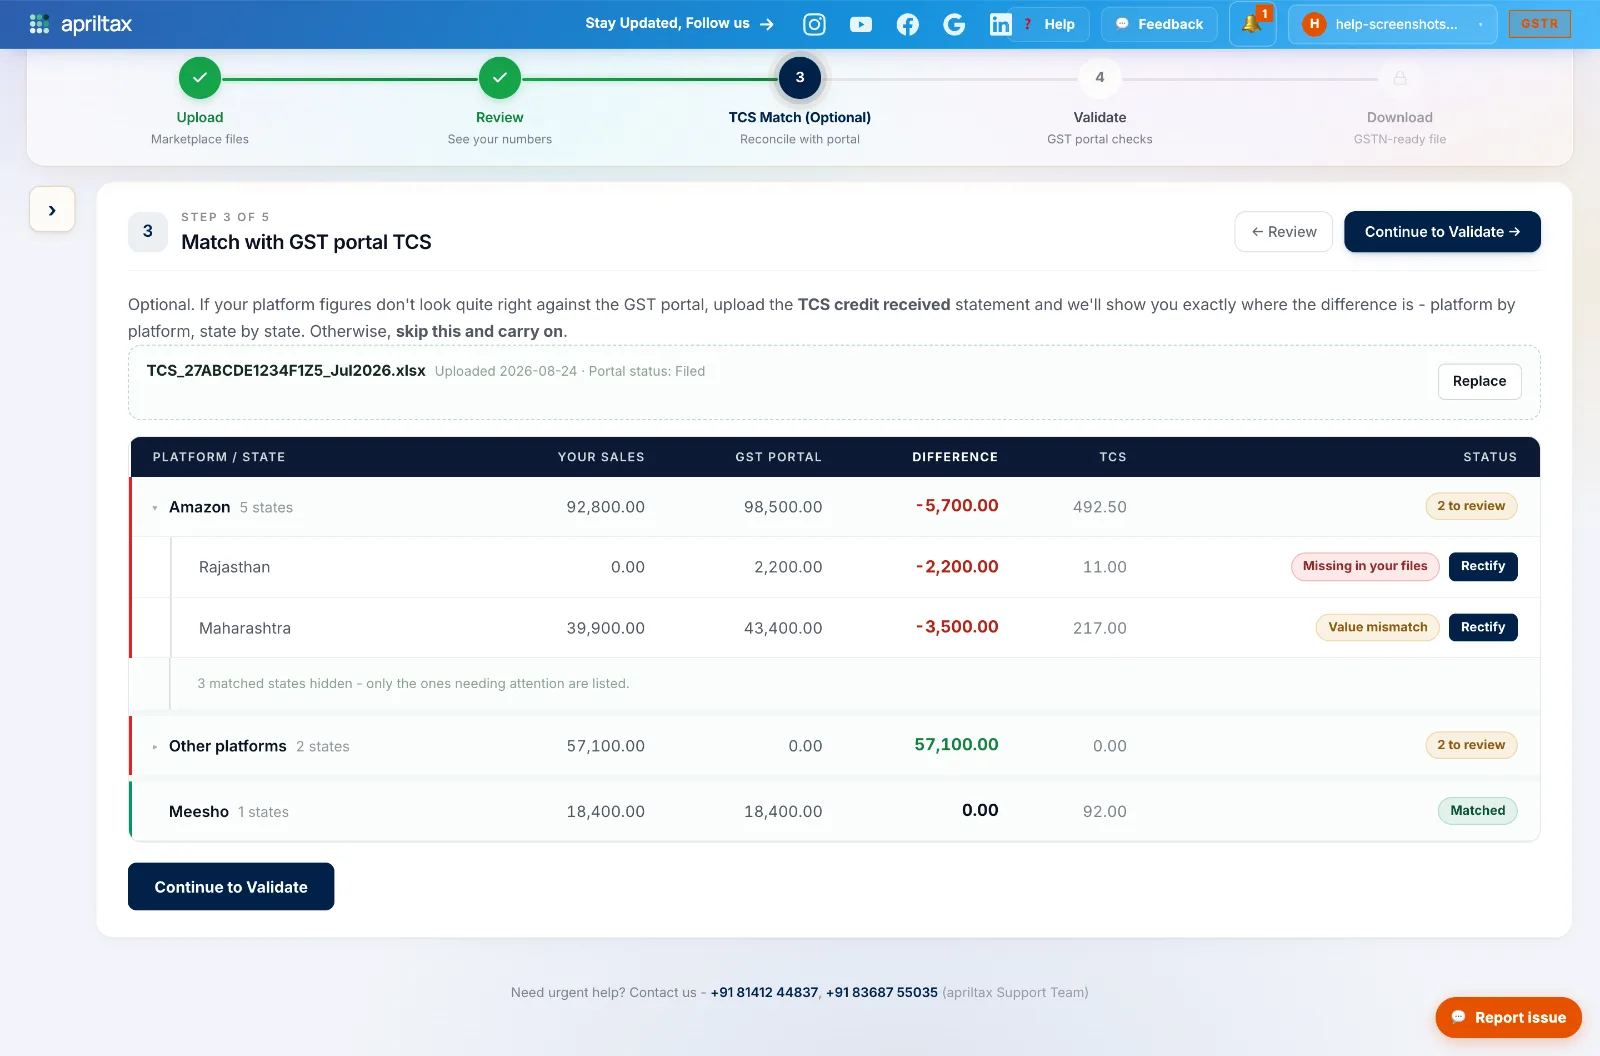This screenshot has width=1600, height=1056.
Task: Click Other platforms difference 57,100.00
Action: pos(956,745)
